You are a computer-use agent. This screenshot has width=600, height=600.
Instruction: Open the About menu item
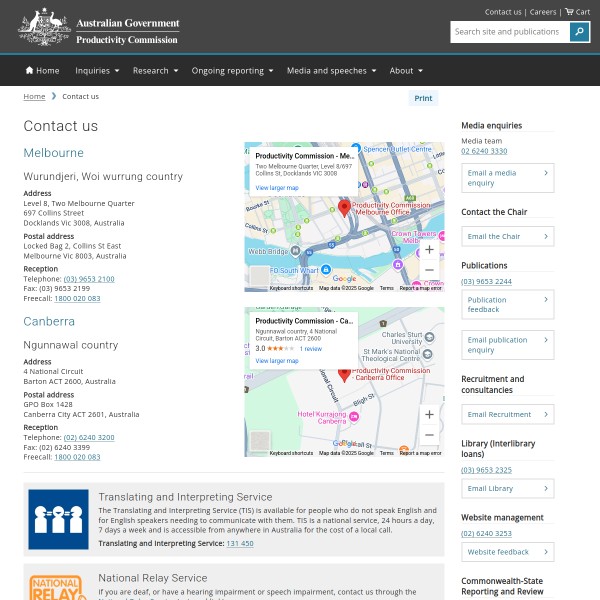pos(405,71)
